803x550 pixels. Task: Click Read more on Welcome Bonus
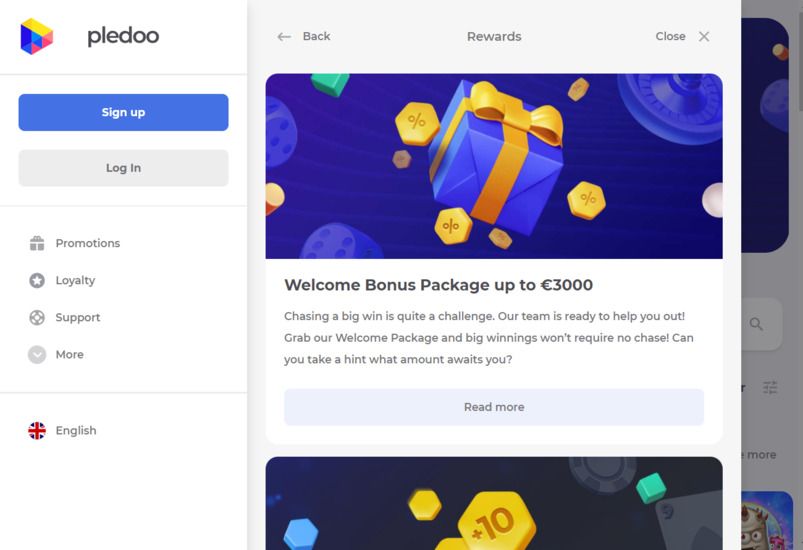(x=494, y=407)
